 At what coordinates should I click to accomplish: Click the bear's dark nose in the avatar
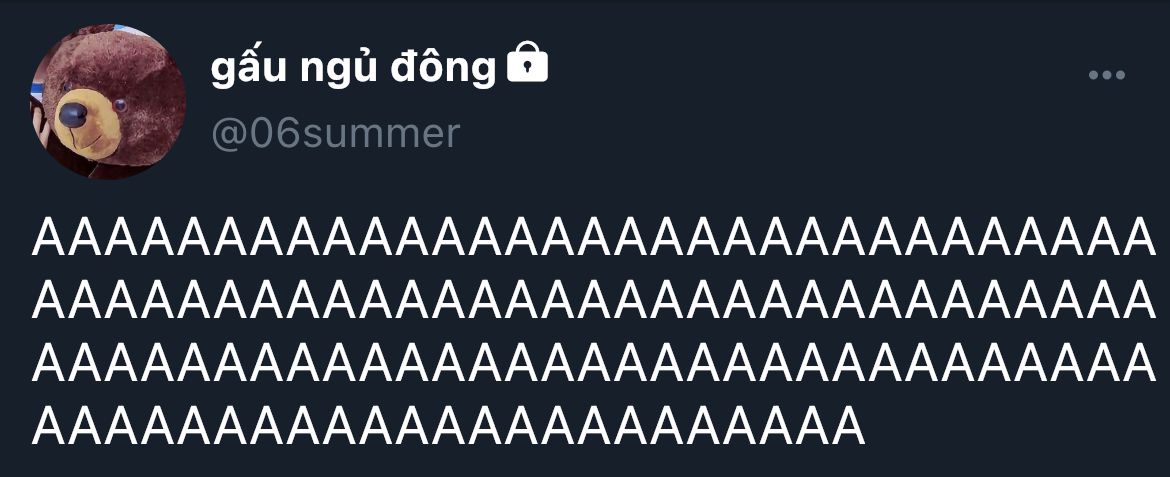click(x=74, y=115)
